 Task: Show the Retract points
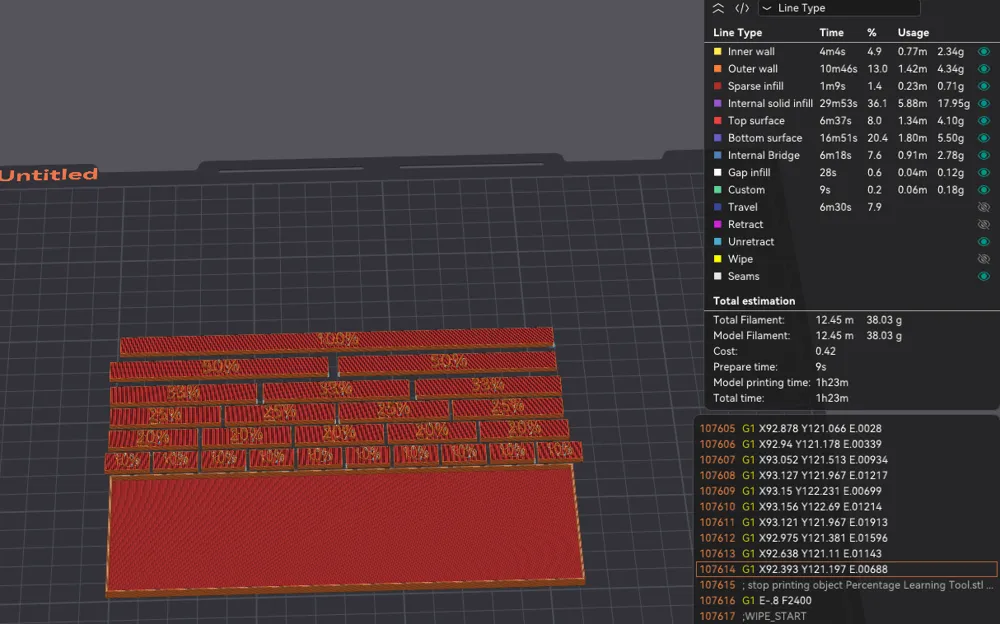[x=984, y=224]
